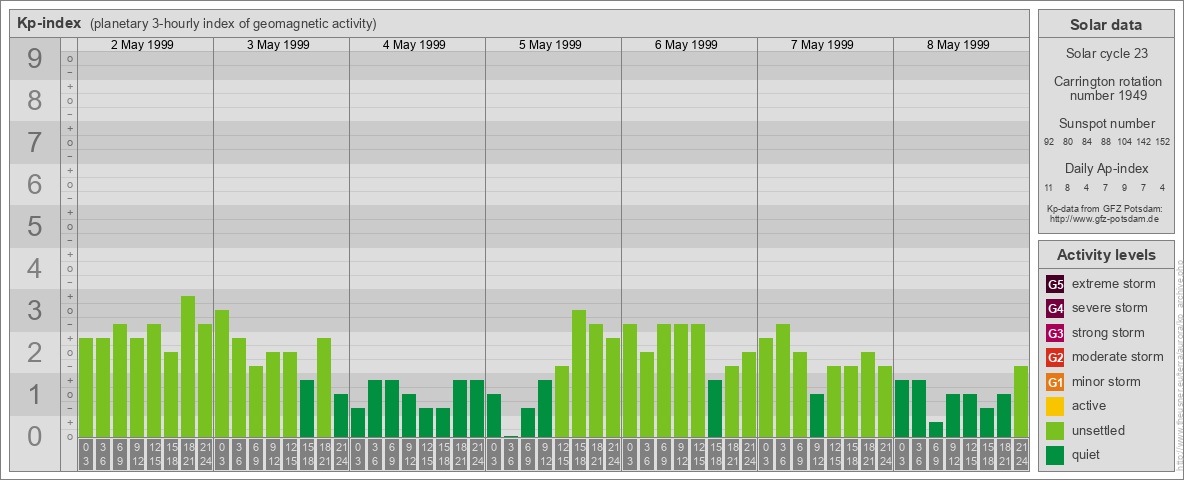Click Ap-index value 9
The width and height of the screenshot is (1184, 480).
tap(1124, 187)
